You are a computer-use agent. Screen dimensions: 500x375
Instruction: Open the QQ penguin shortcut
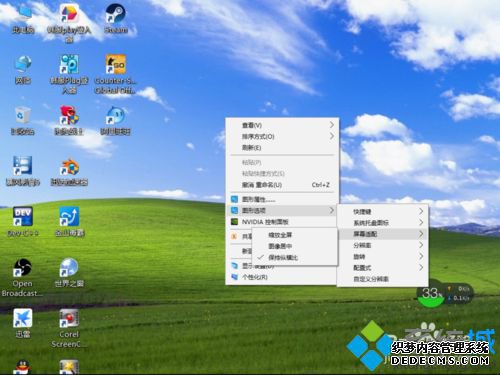coord(23,367)
